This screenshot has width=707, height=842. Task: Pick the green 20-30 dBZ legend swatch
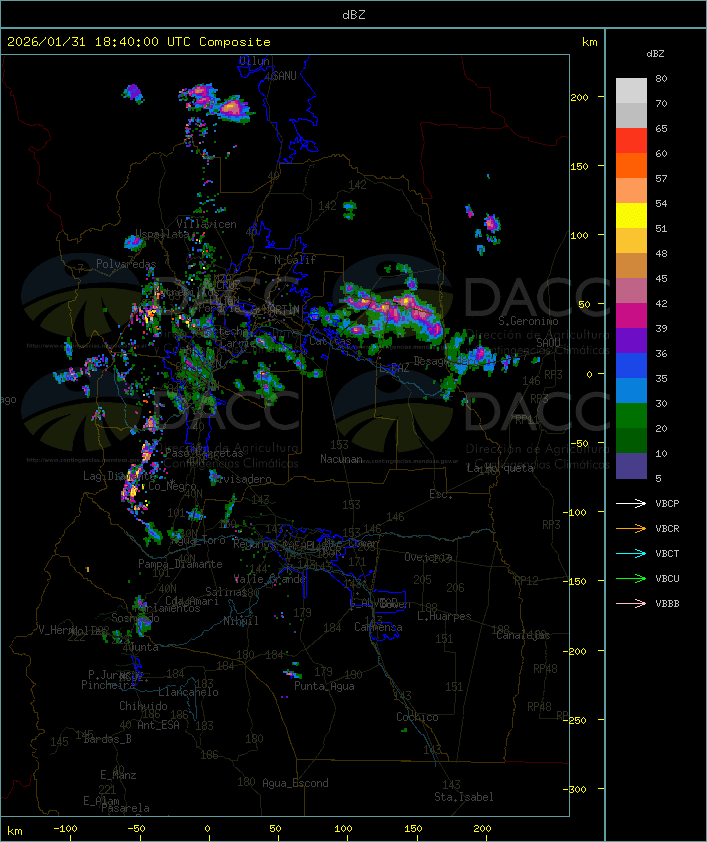[x=631, y=416]
